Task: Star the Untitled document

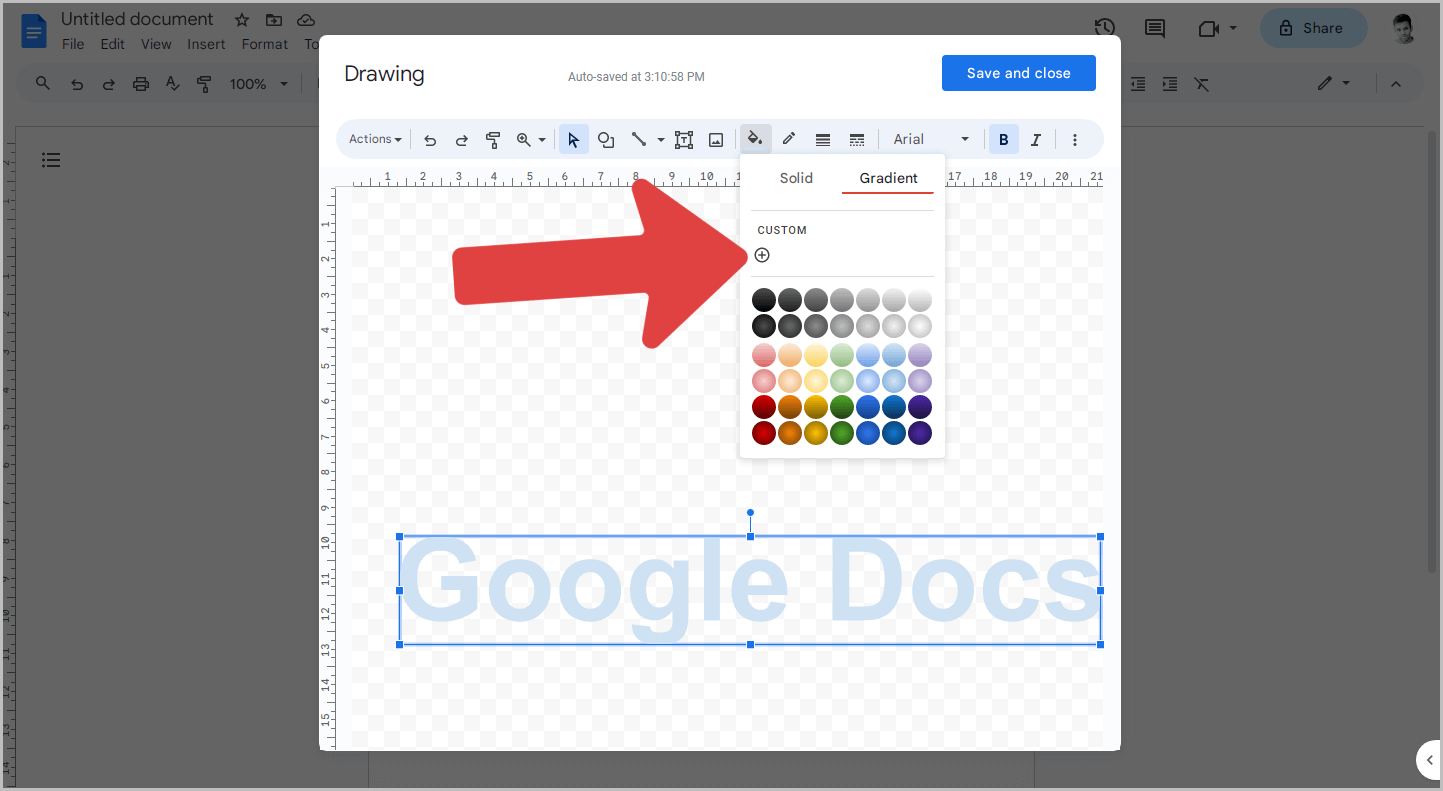Action: (x=242, y=20)
